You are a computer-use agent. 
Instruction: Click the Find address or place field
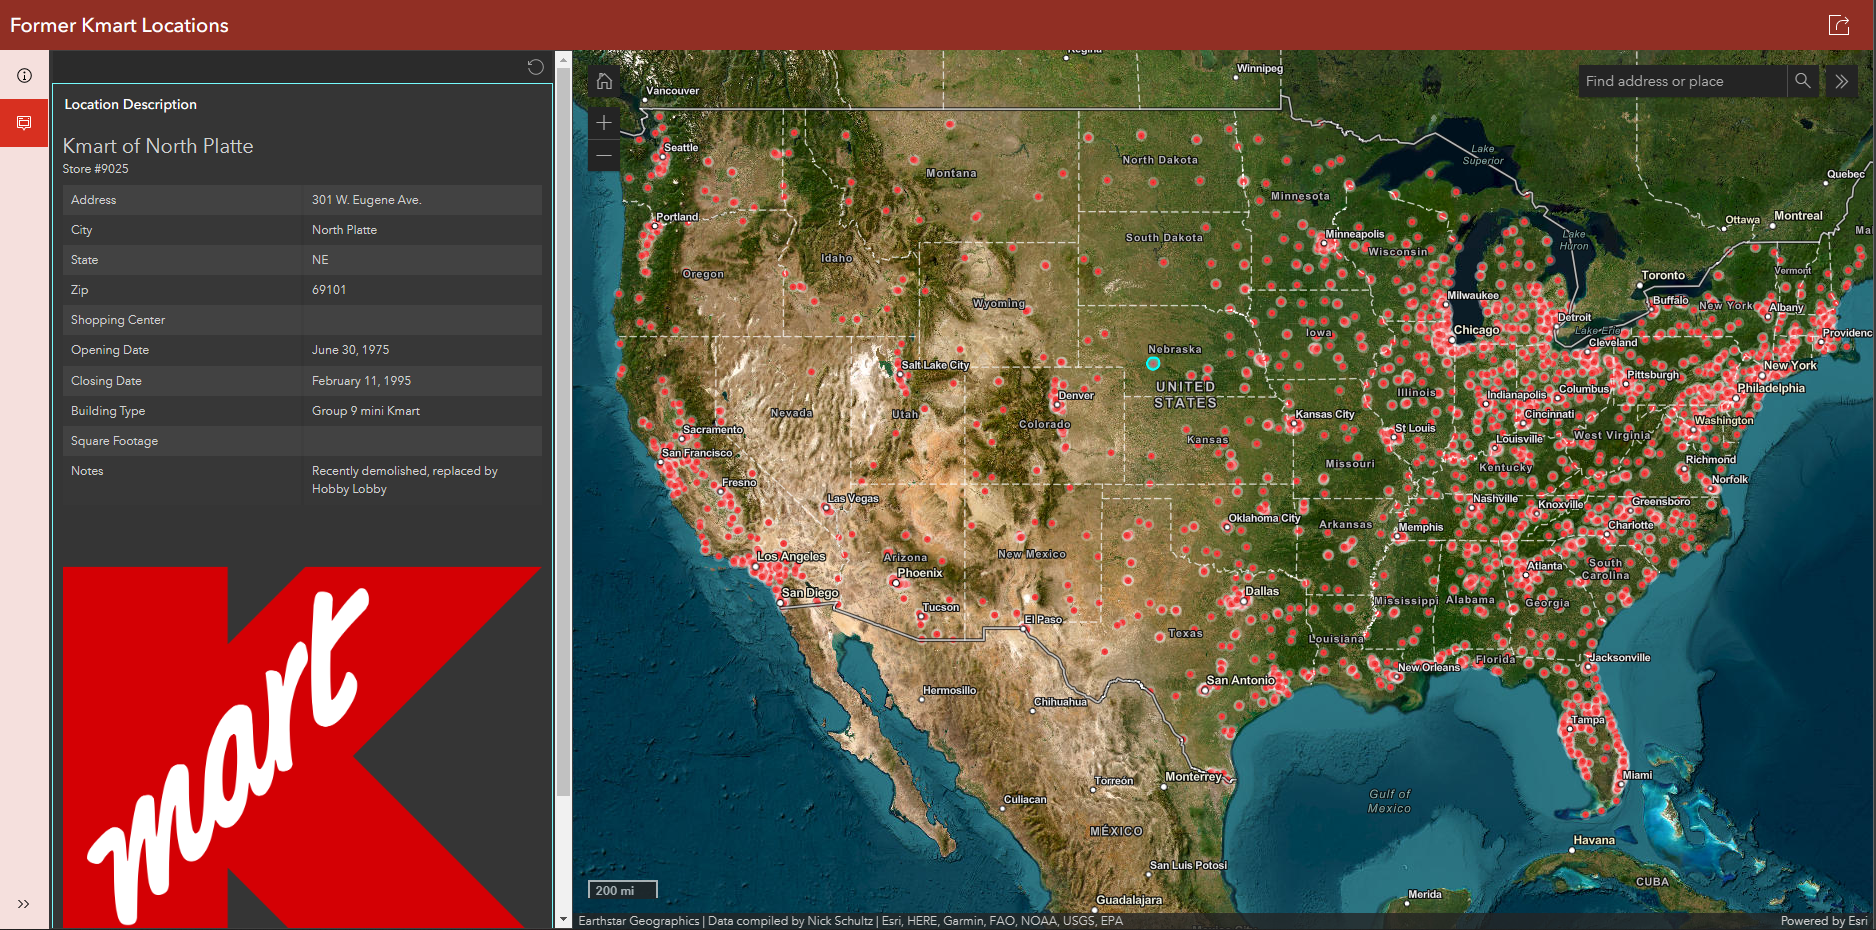1683,81
